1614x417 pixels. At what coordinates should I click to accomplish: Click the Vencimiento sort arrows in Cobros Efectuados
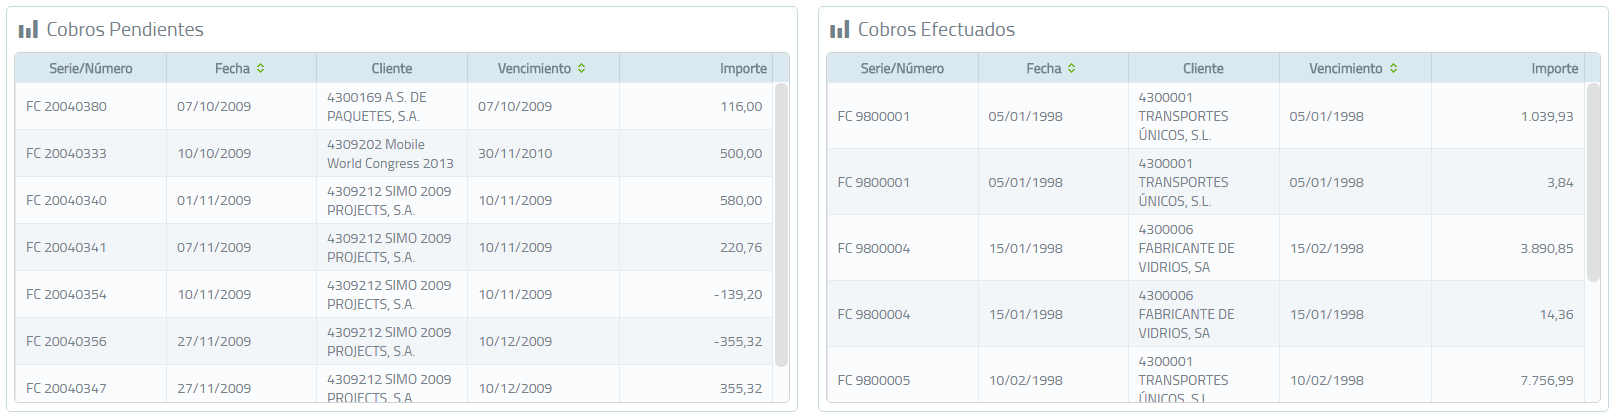[1394, 68]
